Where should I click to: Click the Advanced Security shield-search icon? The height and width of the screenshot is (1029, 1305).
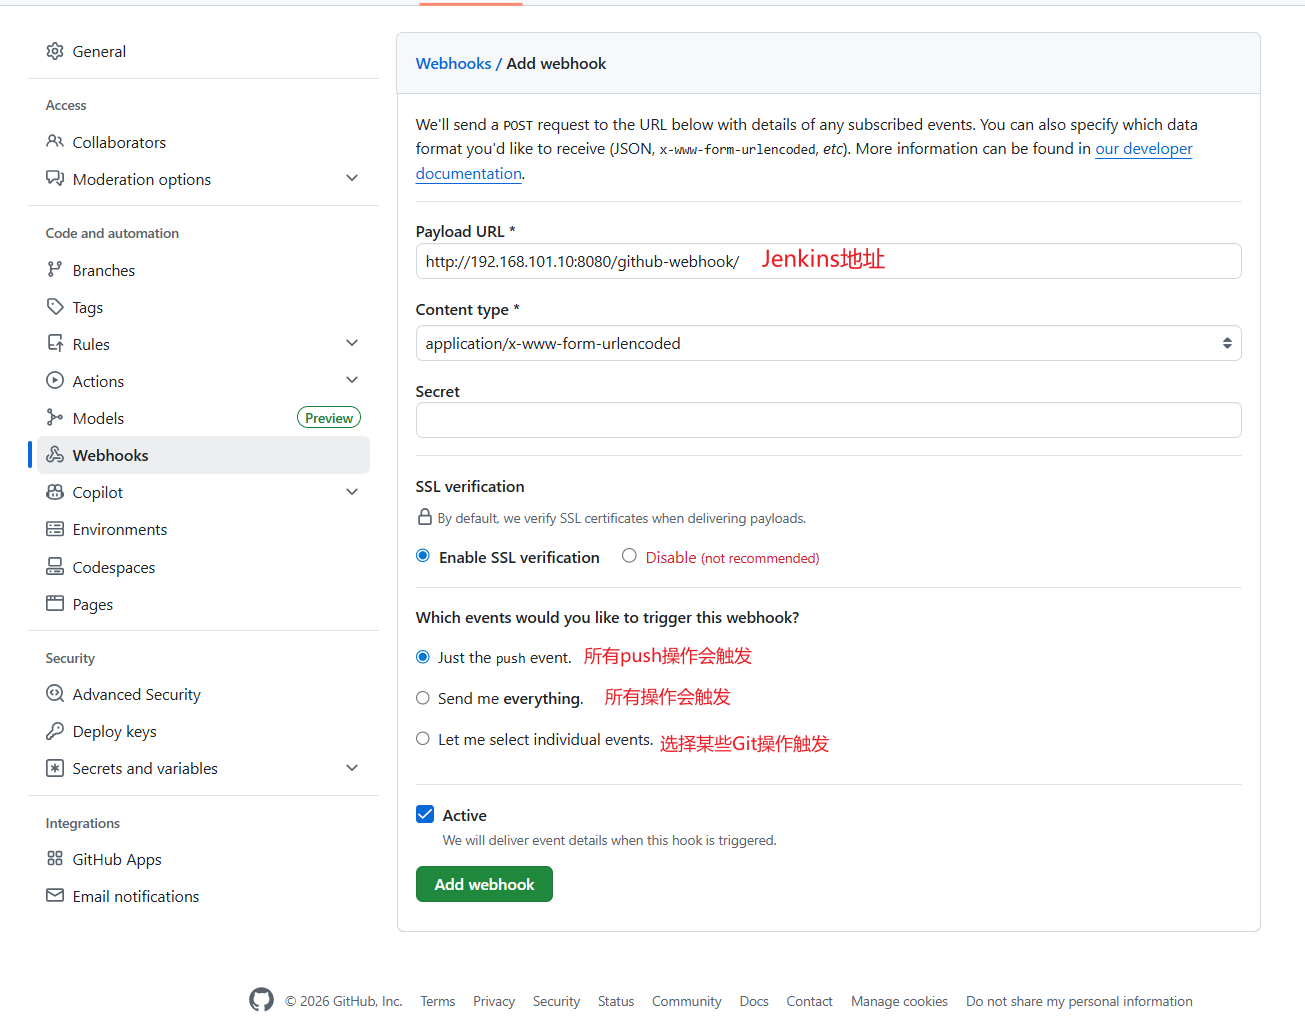[55, 694]
